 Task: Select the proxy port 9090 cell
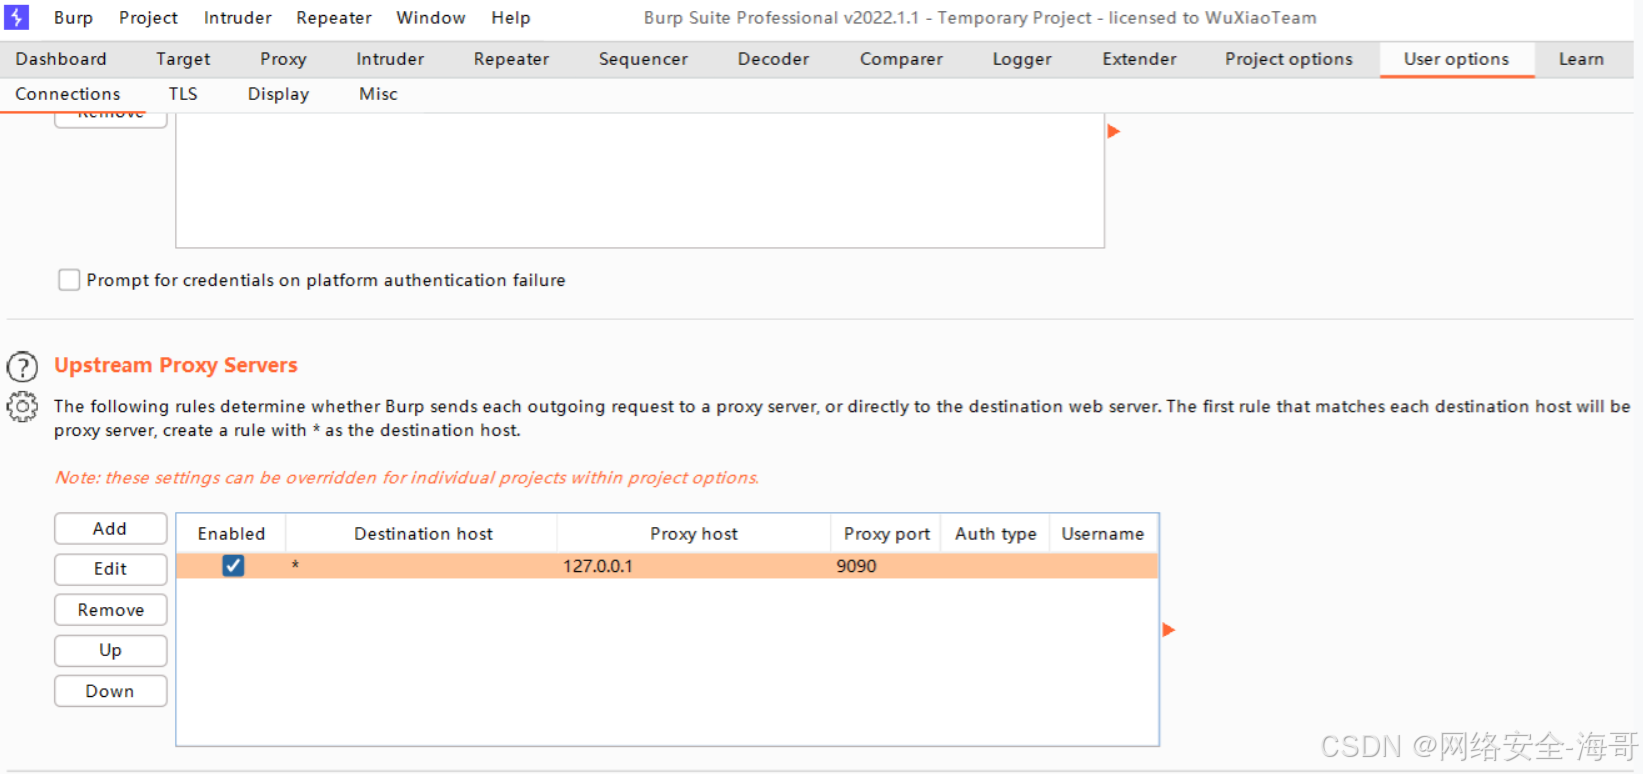(886, 566)
